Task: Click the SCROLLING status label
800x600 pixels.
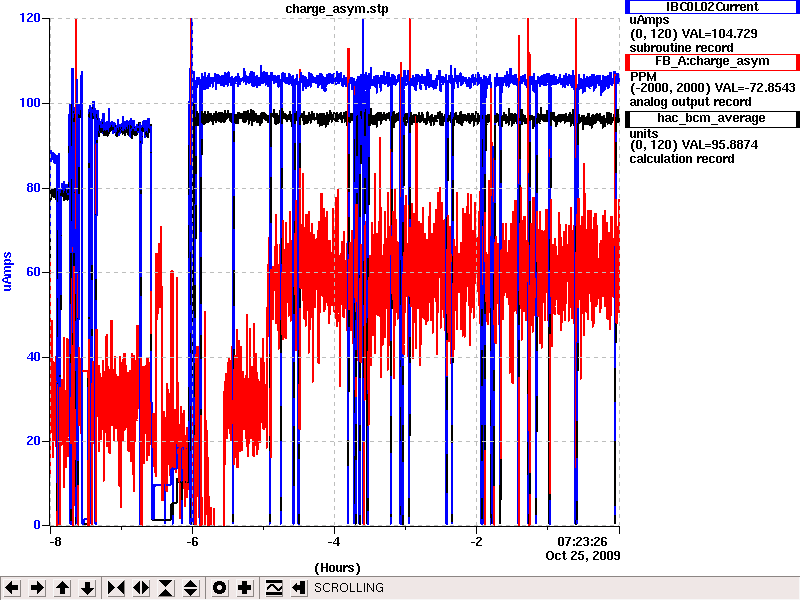Action: pos(349,588)
